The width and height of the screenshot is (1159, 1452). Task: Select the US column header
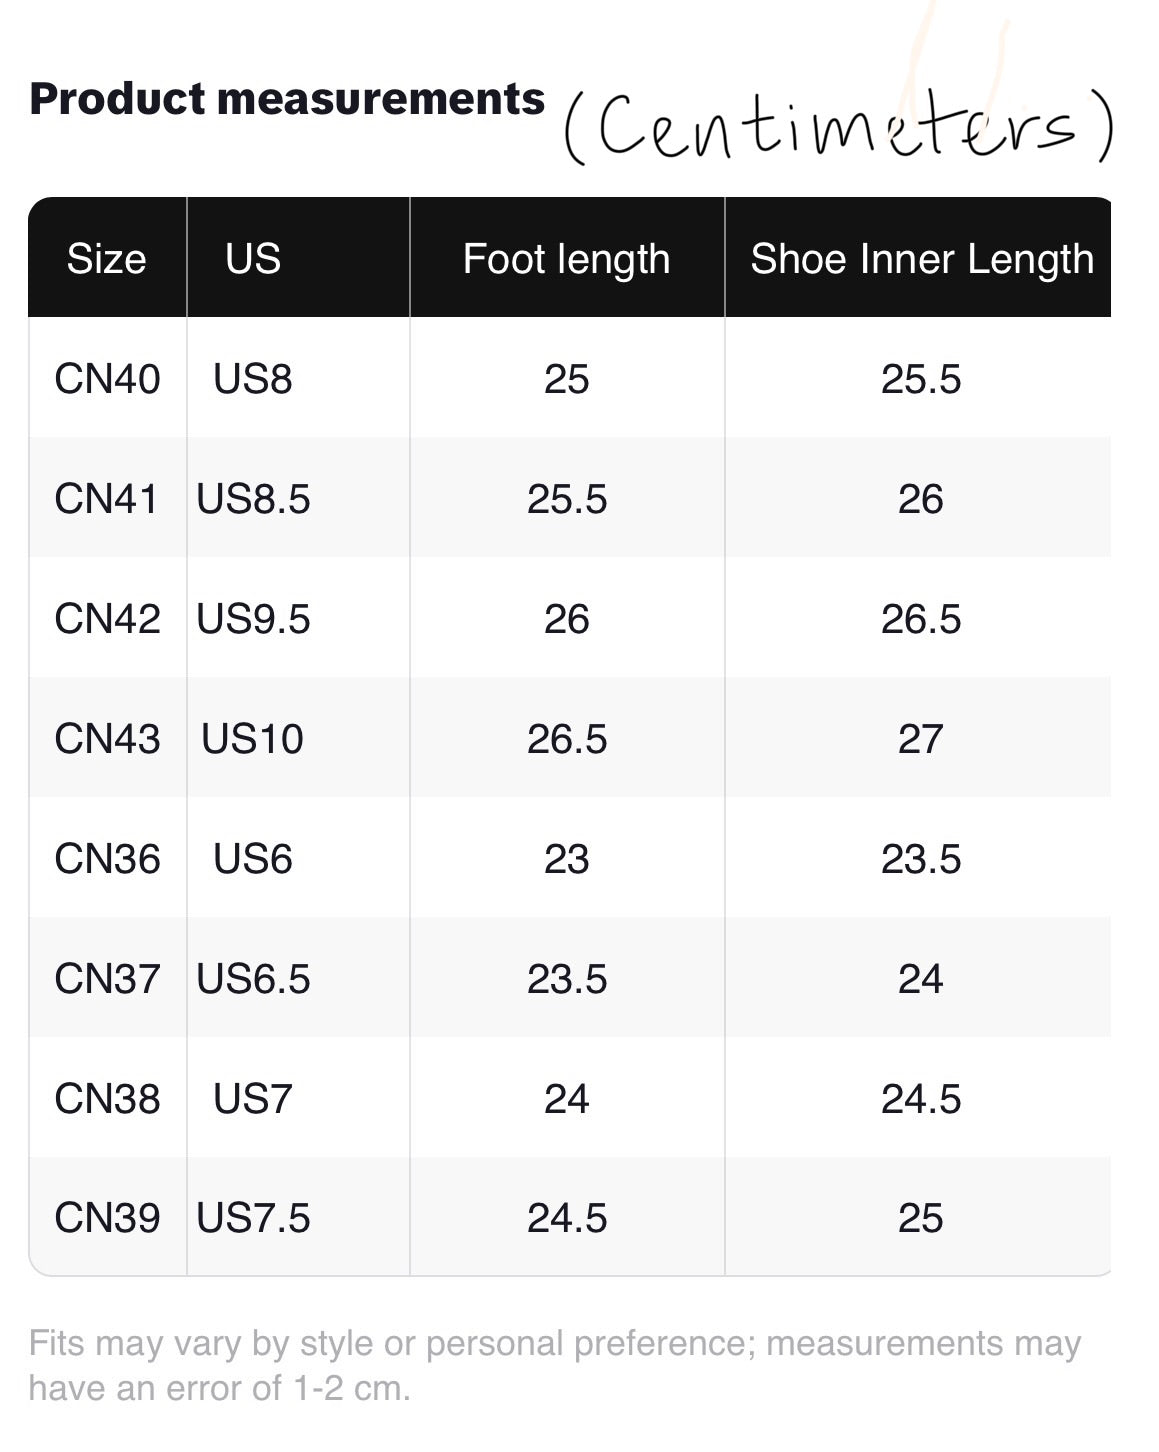[253, 259]
